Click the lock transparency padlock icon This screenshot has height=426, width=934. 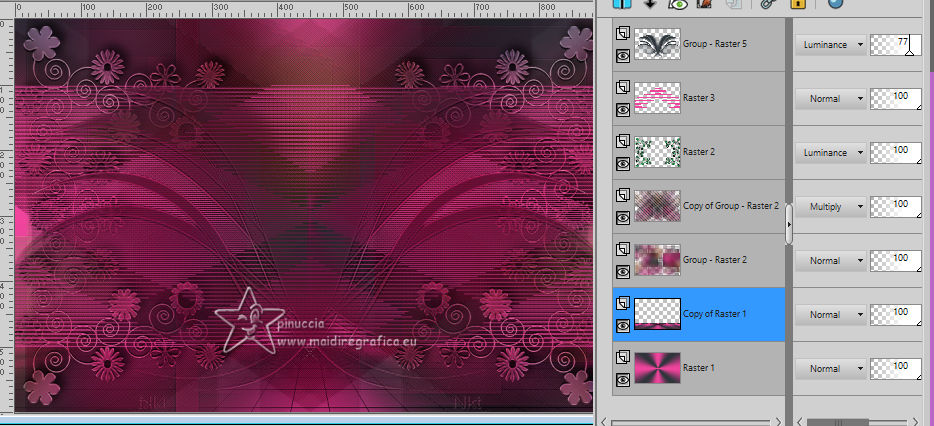(x=798, y=4)
